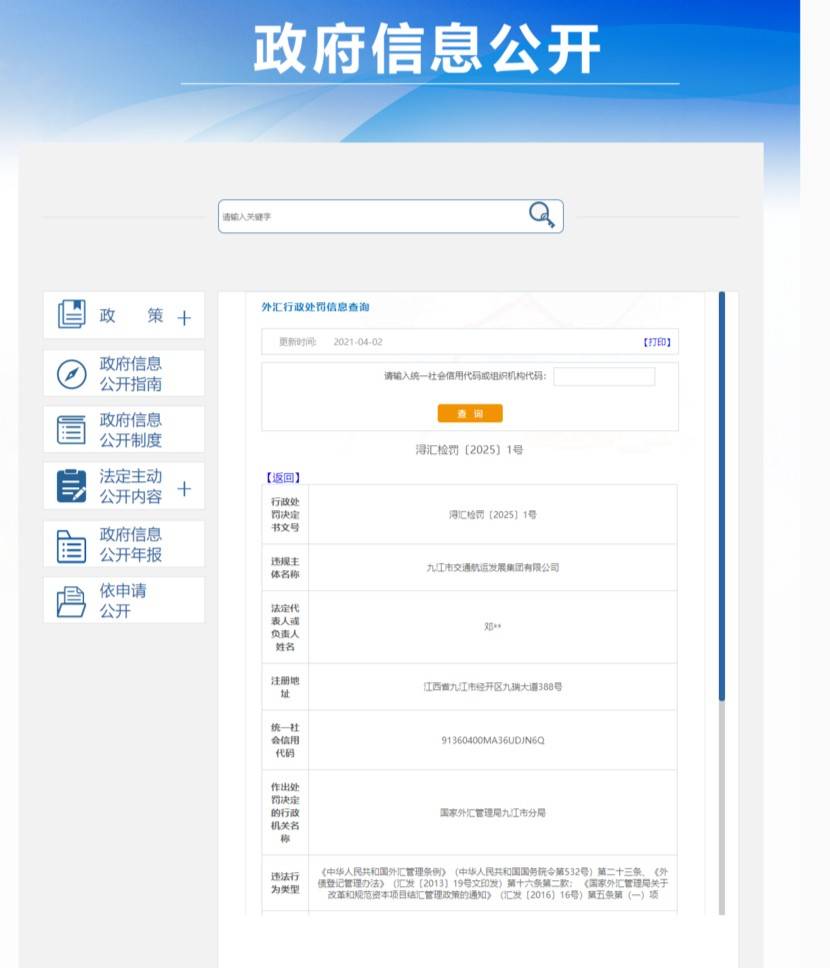This screenshot has width=830, height=968.
Task: Click the compass icon for 政府信息公开指南
Action: (72, 374)
